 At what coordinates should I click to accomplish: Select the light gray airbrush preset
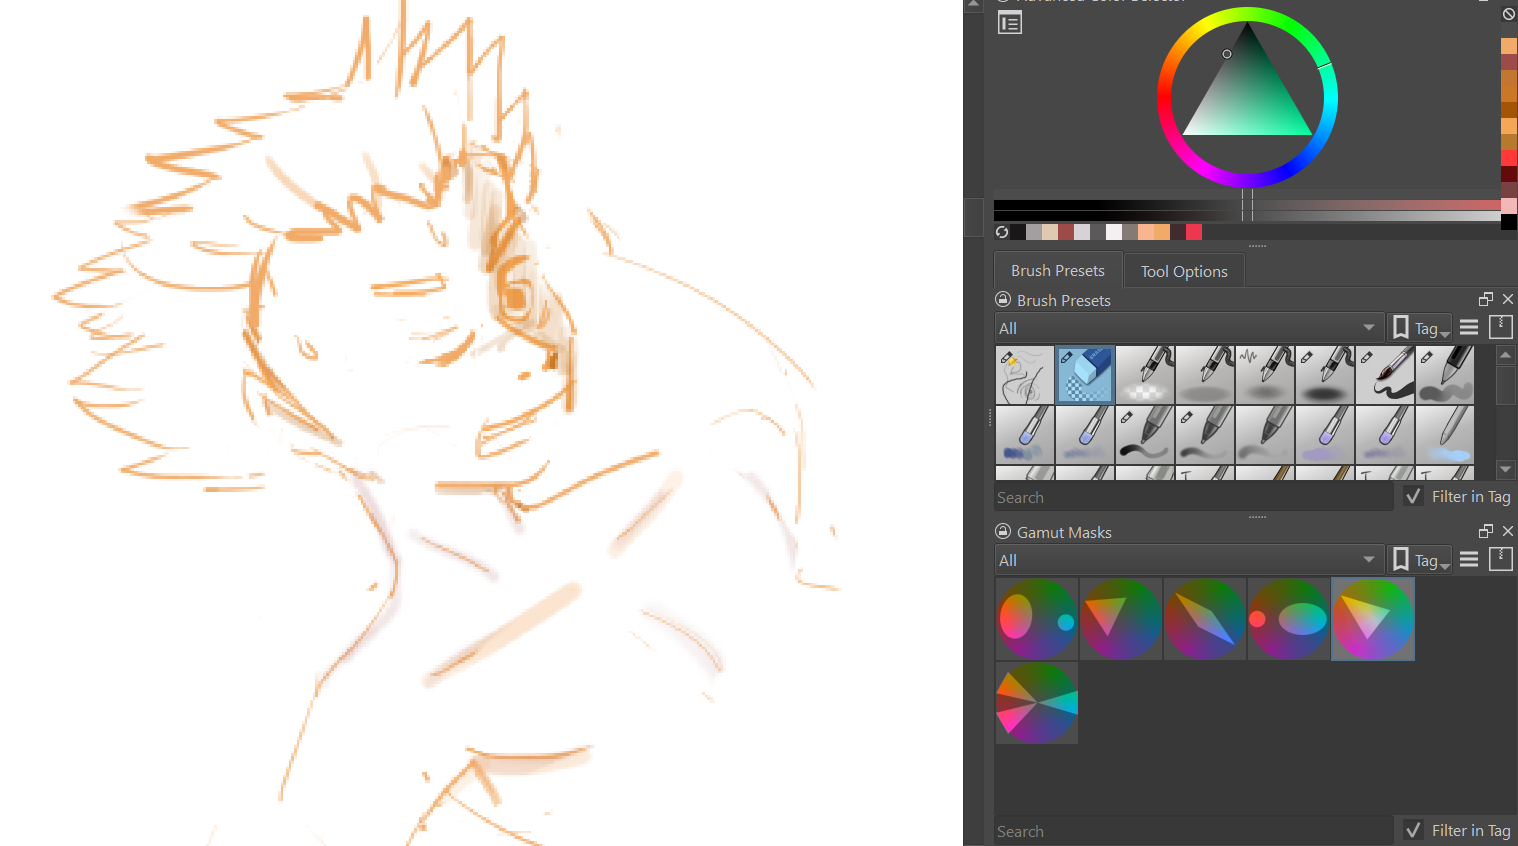click(x=1205, y=375)
